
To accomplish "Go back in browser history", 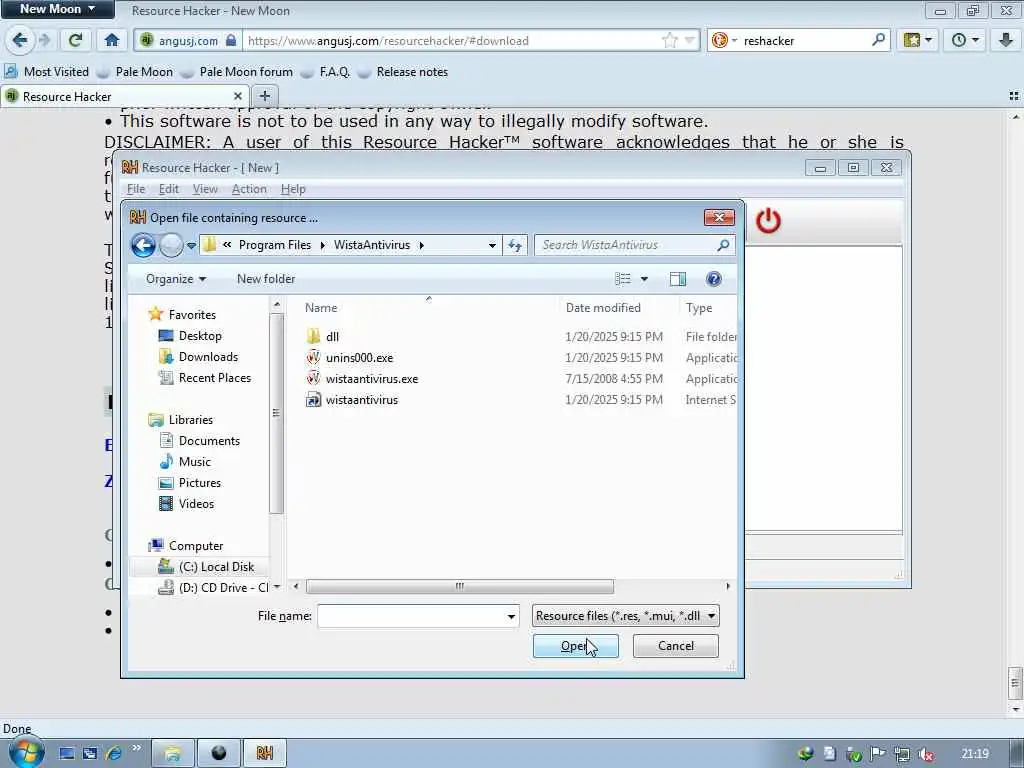I will [x=20, y=40].
